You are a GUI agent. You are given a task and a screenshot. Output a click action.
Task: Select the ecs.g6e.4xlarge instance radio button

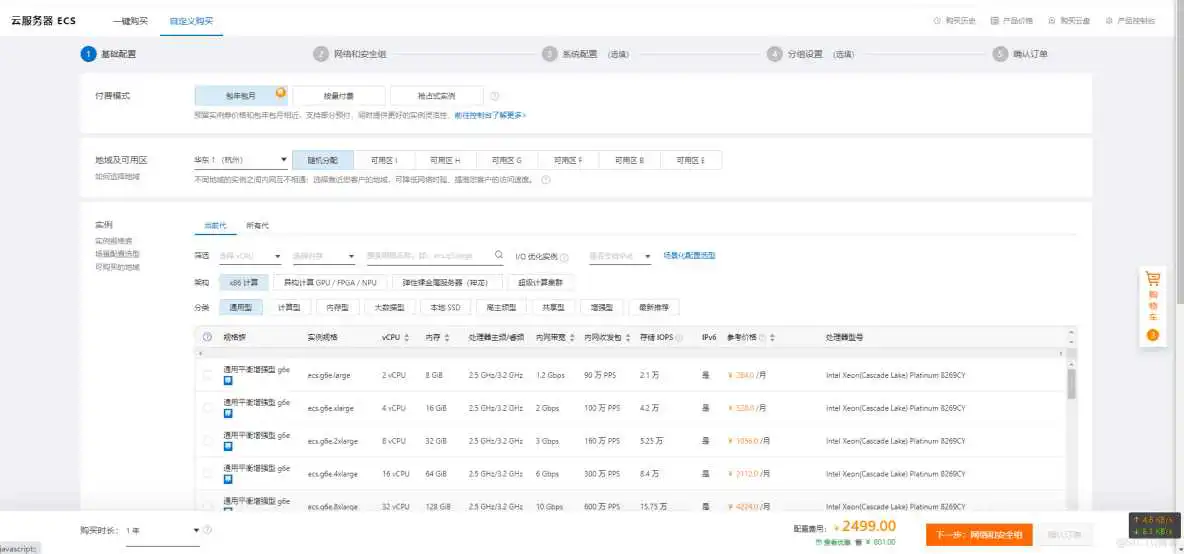point(208,473)
